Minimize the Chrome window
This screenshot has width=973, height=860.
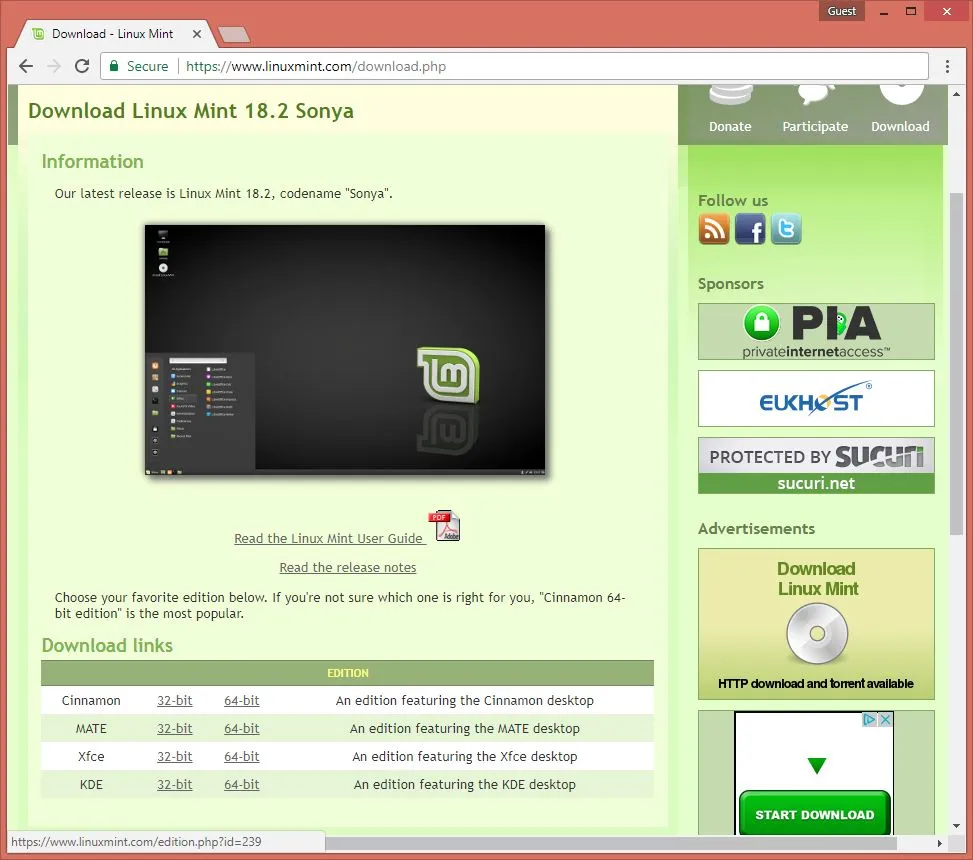tap(883, 11)
